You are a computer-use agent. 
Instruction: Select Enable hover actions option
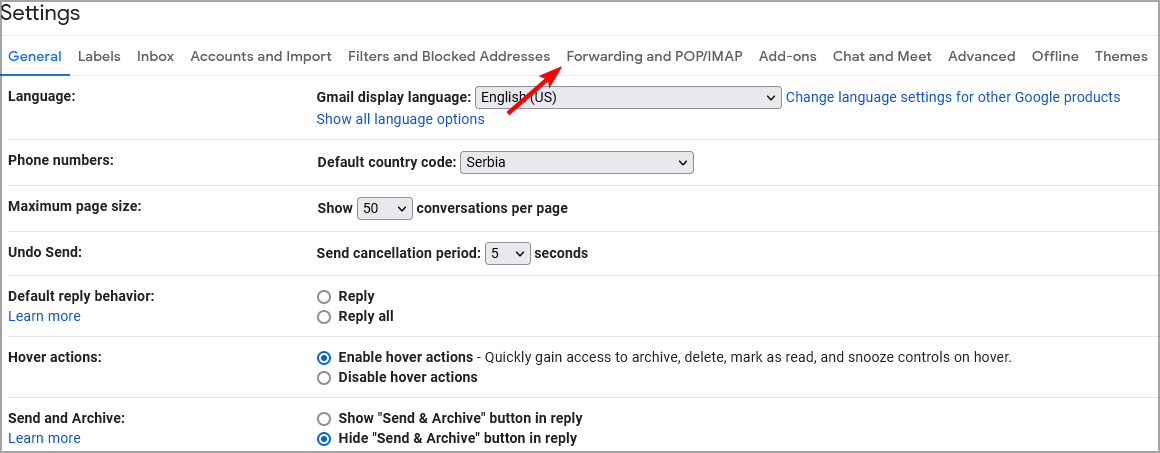click(x=323, y=358)
